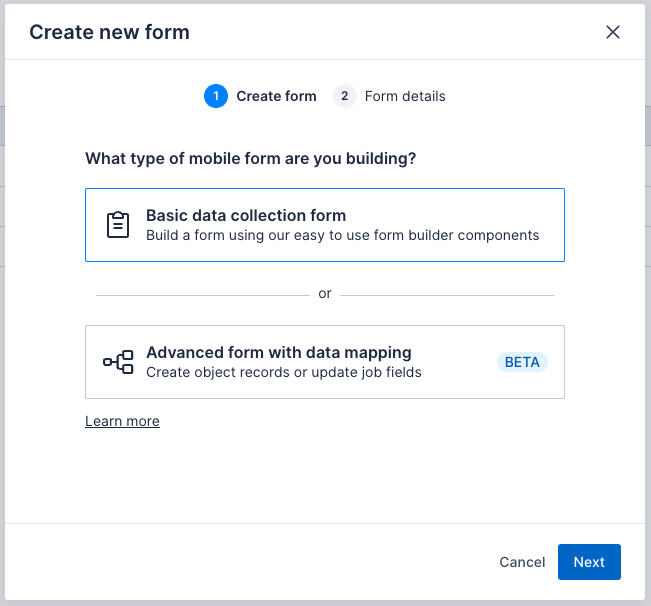This screenshot has width=651, height=606.
Task: Click 'Build a form using our easy' description
Action: [343, 235]
